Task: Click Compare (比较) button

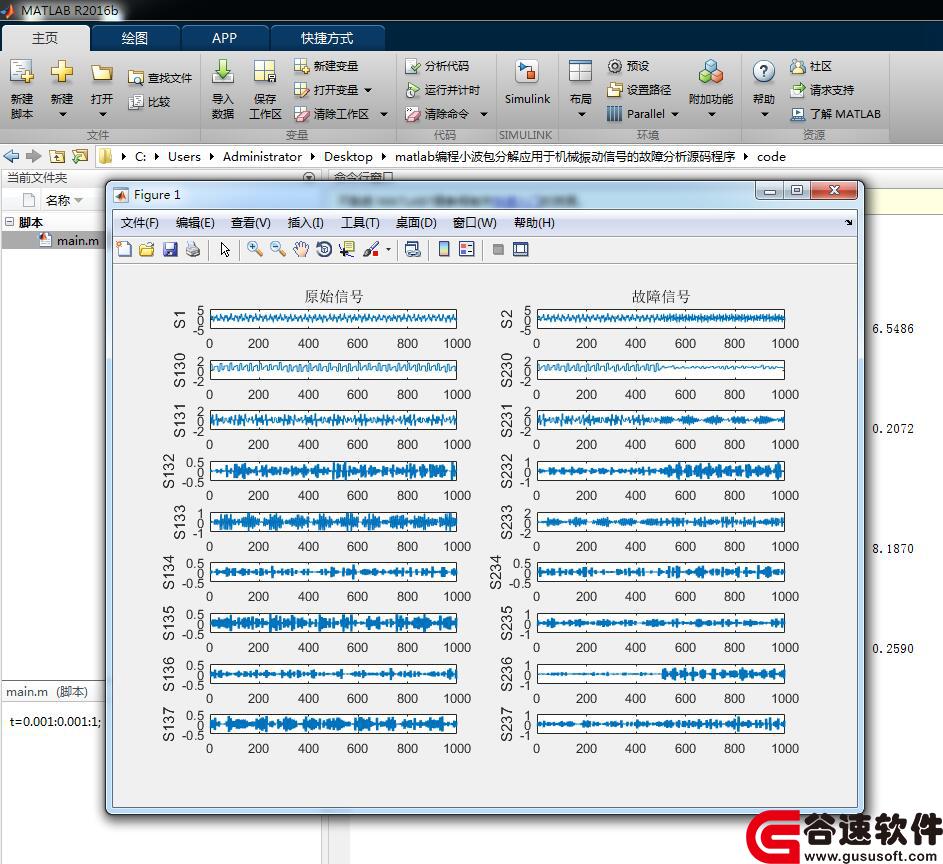Action: [x=150, y=102]
